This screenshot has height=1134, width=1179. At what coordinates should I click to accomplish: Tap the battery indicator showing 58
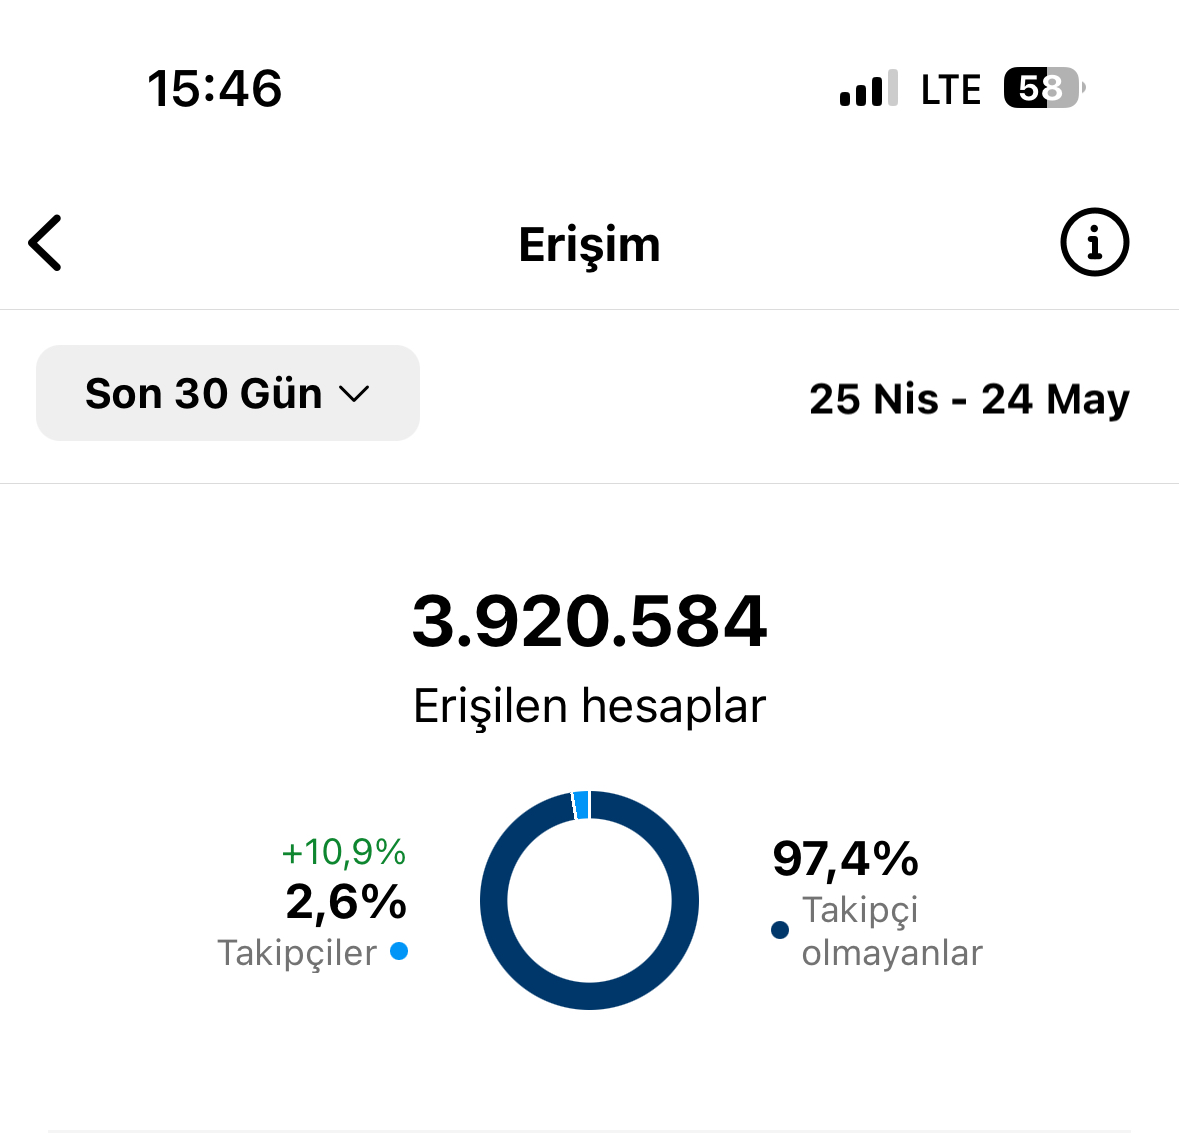(x=1044, y=88)
